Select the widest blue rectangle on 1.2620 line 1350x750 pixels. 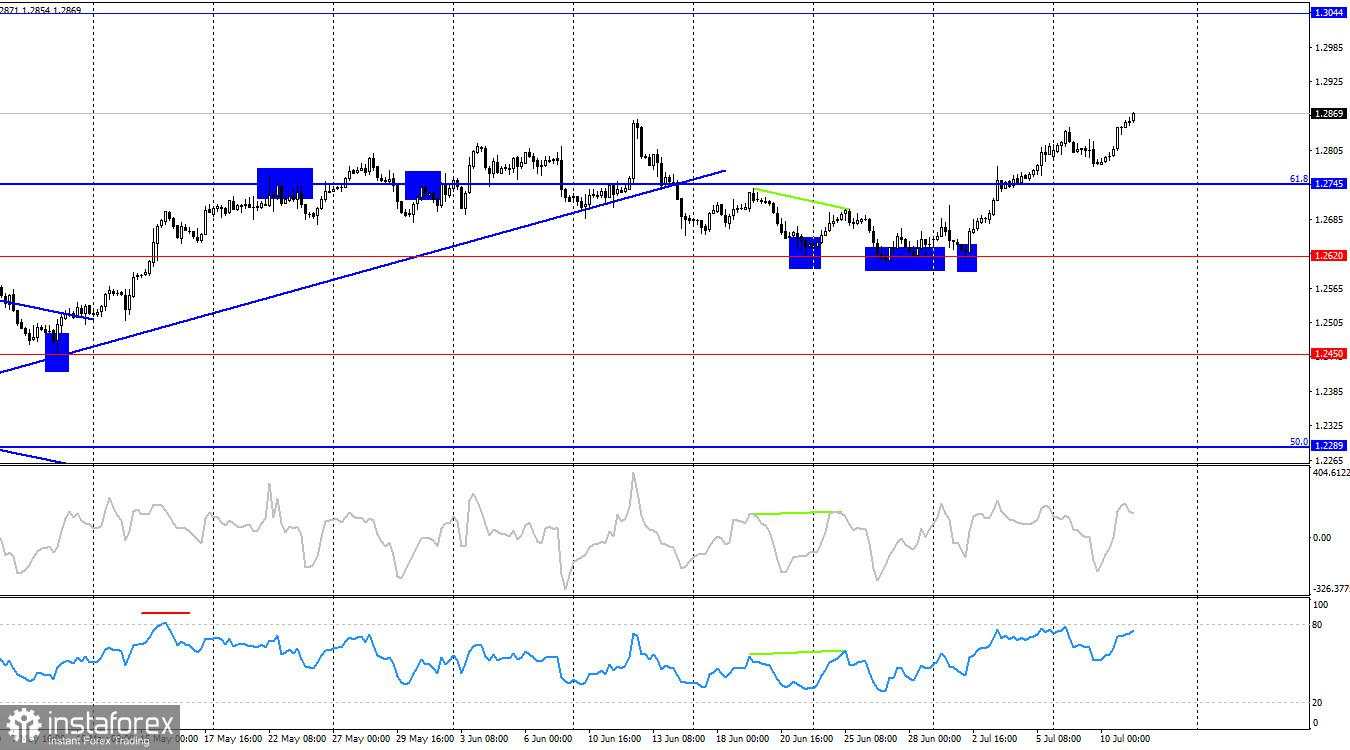coord(905,259)
